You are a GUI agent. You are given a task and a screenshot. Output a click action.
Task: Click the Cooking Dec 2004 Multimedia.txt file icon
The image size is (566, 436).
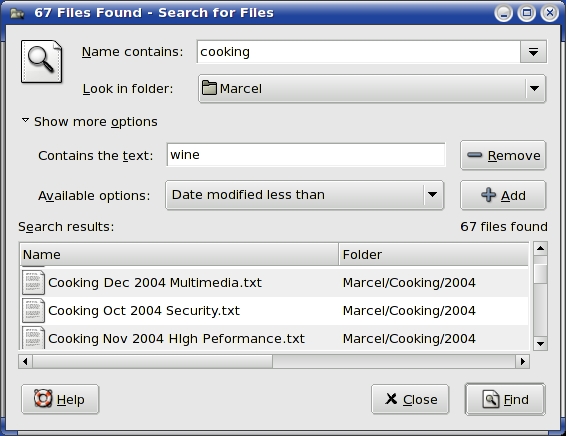(33, 283)
